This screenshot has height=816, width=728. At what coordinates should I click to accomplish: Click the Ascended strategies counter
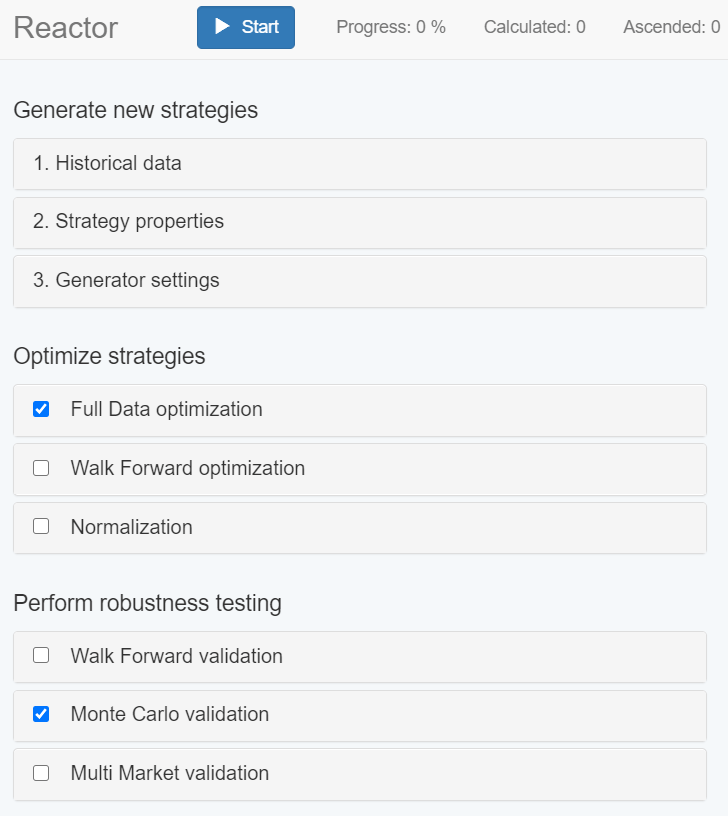click(671, 27)
